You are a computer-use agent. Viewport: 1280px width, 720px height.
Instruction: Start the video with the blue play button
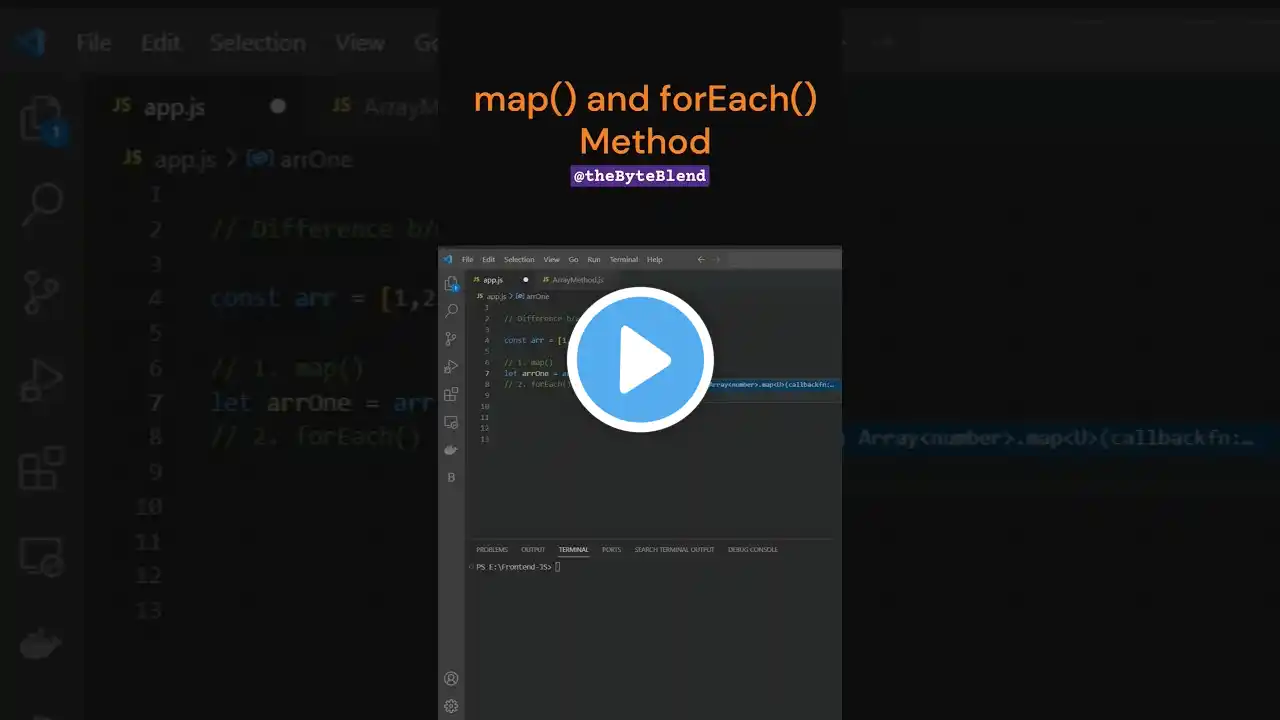tap(640, 359)
